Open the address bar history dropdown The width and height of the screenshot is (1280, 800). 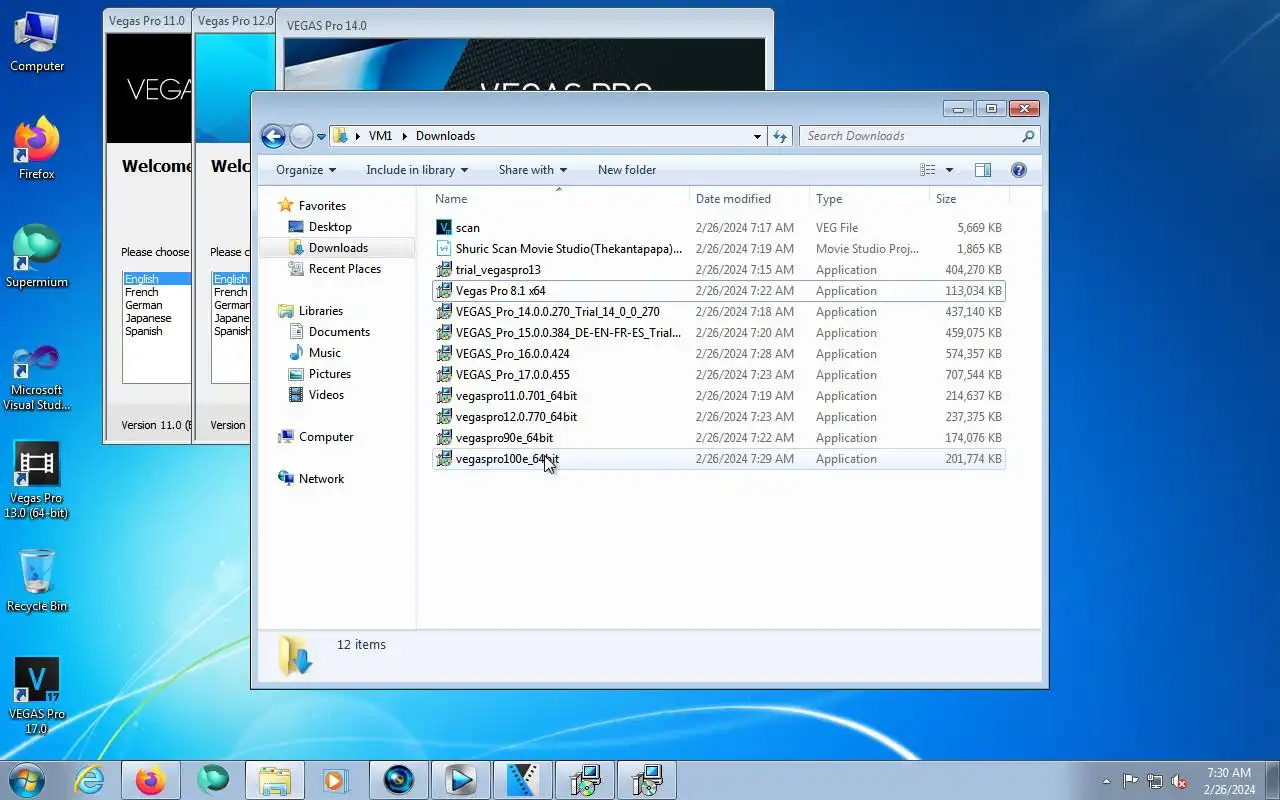pyautogui.click(x=757, y=136)
